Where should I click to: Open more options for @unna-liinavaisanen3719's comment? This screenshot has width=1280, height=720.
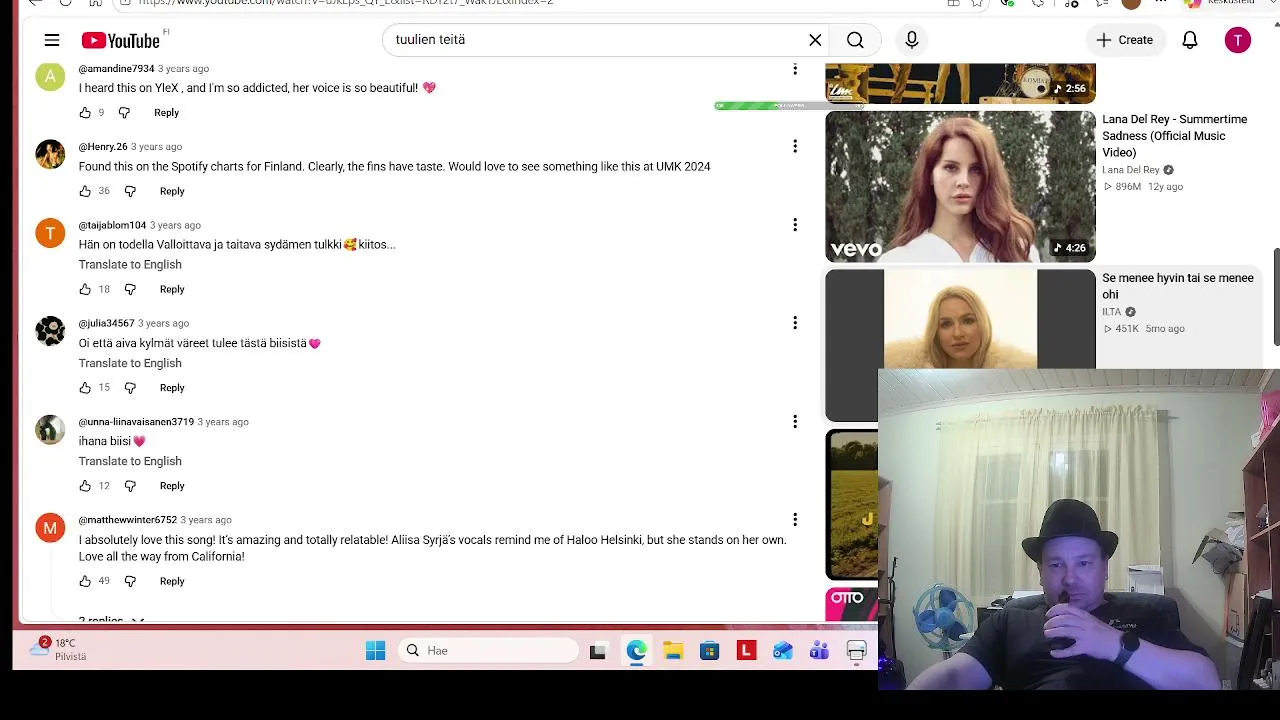click(x=795, y=421)
